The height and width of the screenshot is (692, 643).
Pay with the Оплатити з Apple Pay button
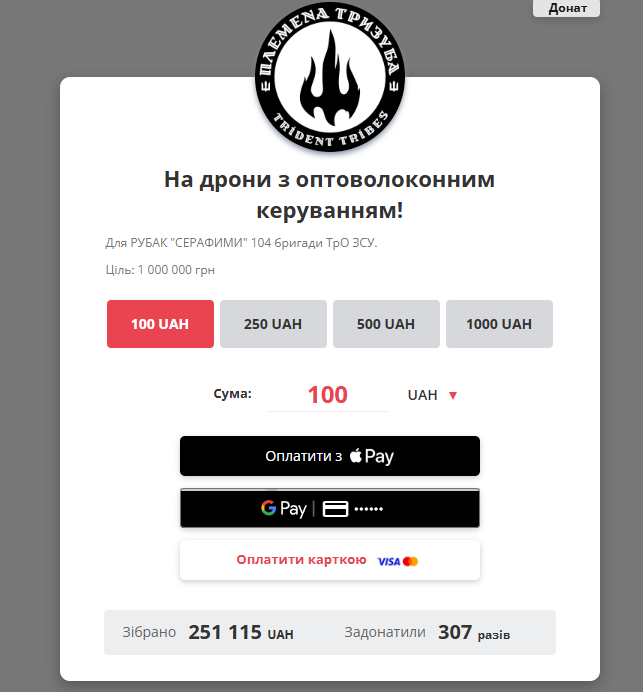[330, 456]
